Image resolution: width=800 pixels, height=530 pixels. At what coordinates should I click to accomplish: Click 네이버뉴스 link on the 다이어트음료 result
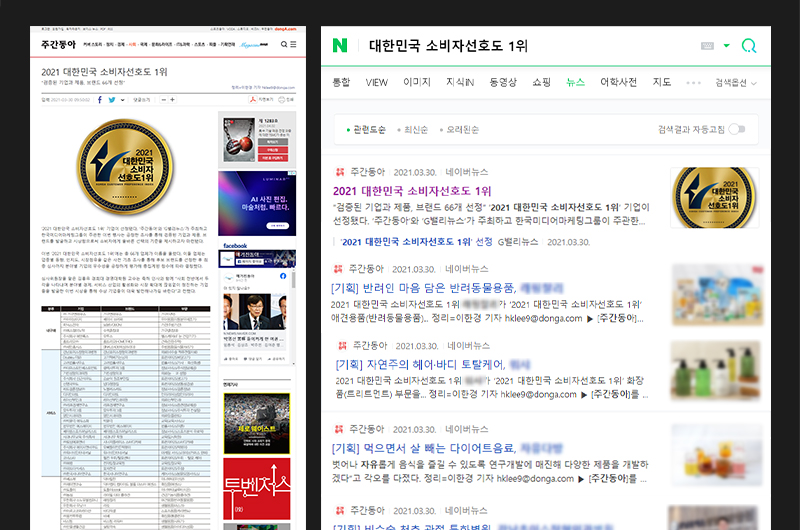click(x=466, y=429)
